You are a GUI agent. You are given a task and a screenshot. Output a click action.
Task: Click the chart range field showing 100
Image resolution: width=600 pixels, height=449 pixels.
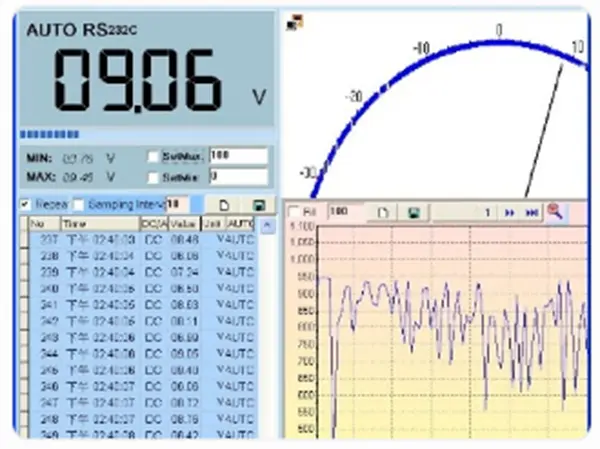[x=345, y=212]
